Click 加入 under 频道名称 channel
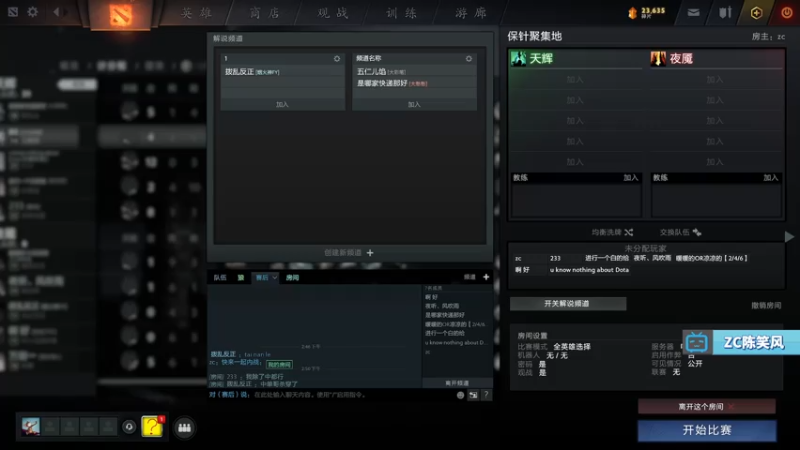The image size is (800, 450). tap(414, 105)
